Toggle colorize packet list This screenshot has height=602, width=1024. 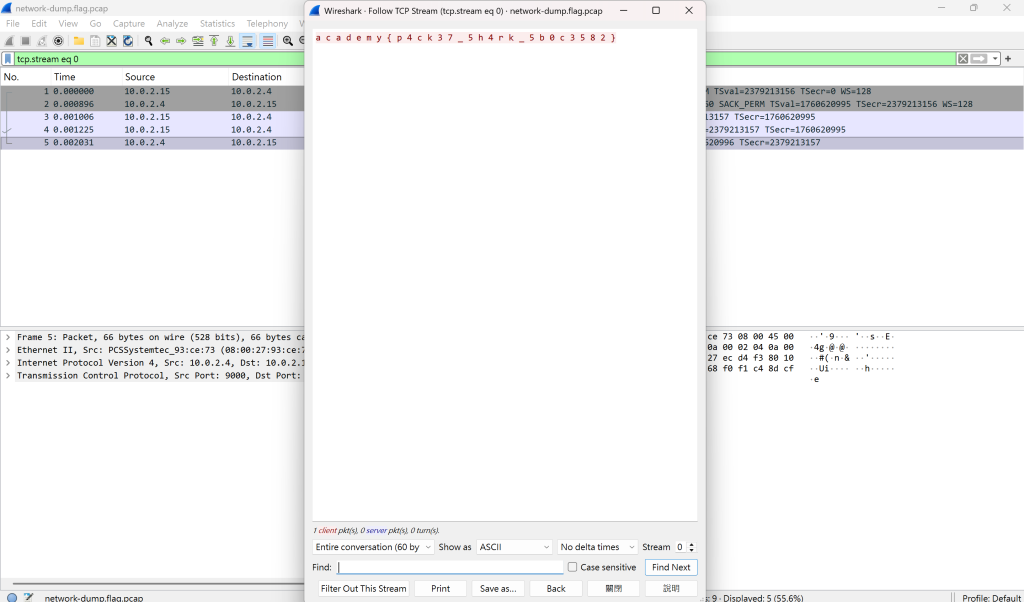pyautogui.click(x=268, y=40)
